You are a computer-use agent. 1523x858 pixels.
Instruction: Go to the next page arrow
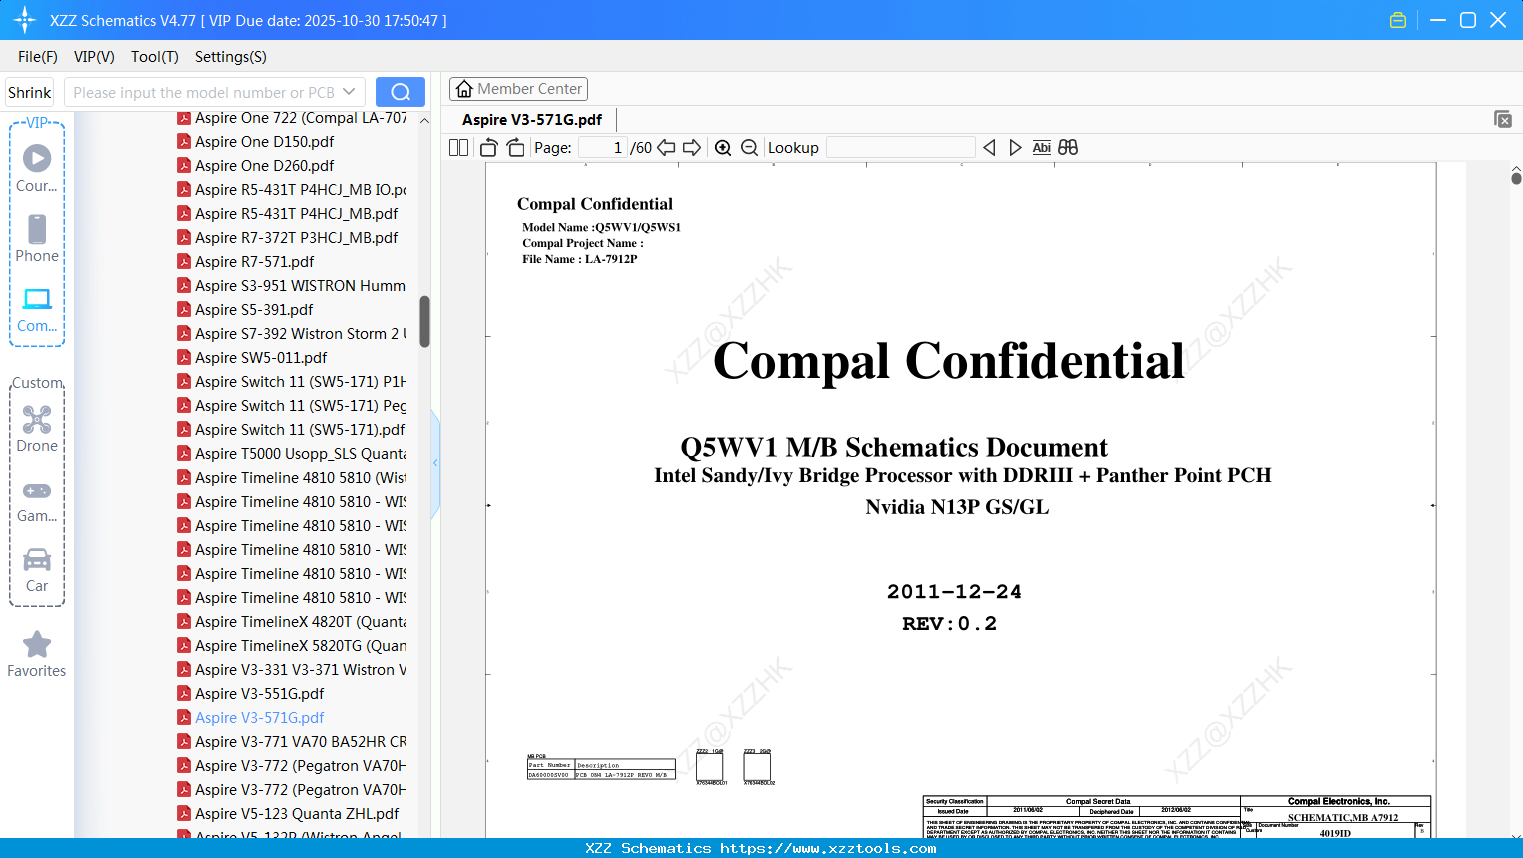[692, 148]
